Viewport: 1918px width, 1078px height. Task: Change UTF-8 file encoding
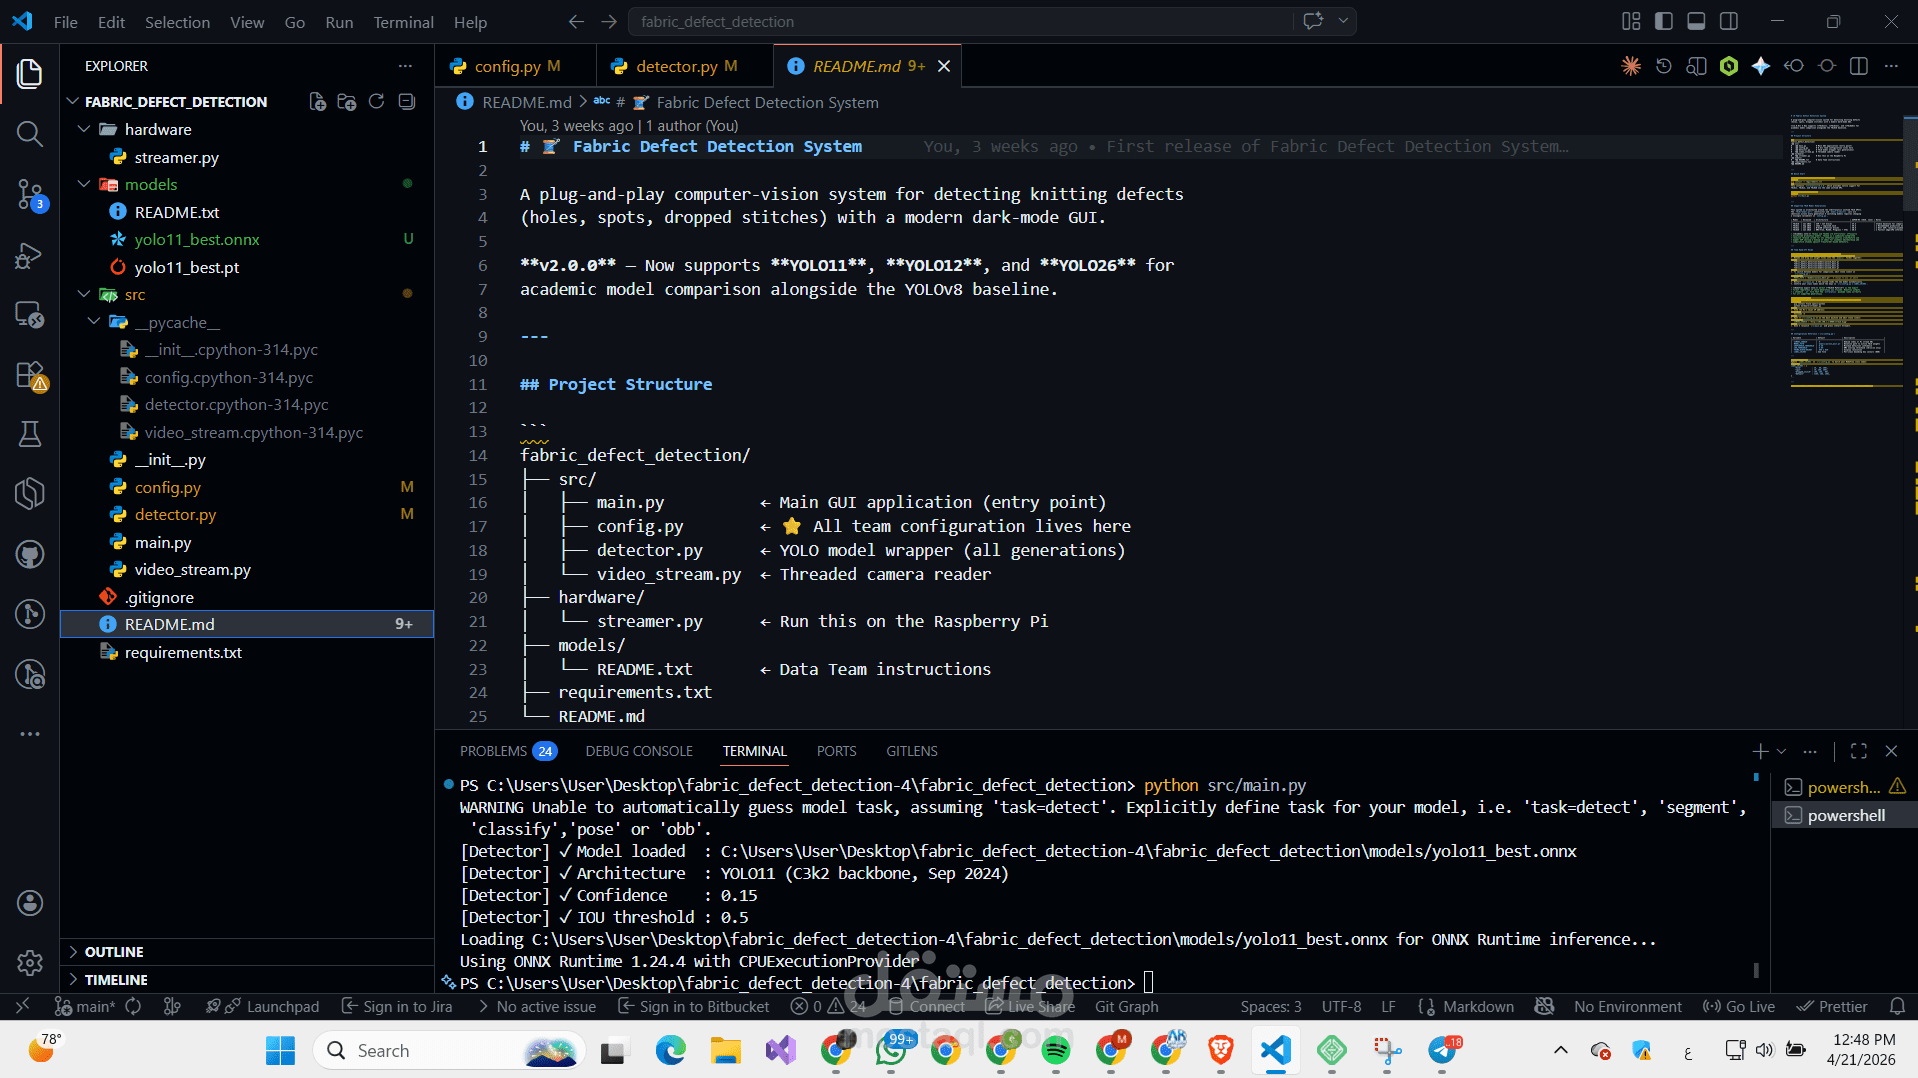(1341, 1006)
